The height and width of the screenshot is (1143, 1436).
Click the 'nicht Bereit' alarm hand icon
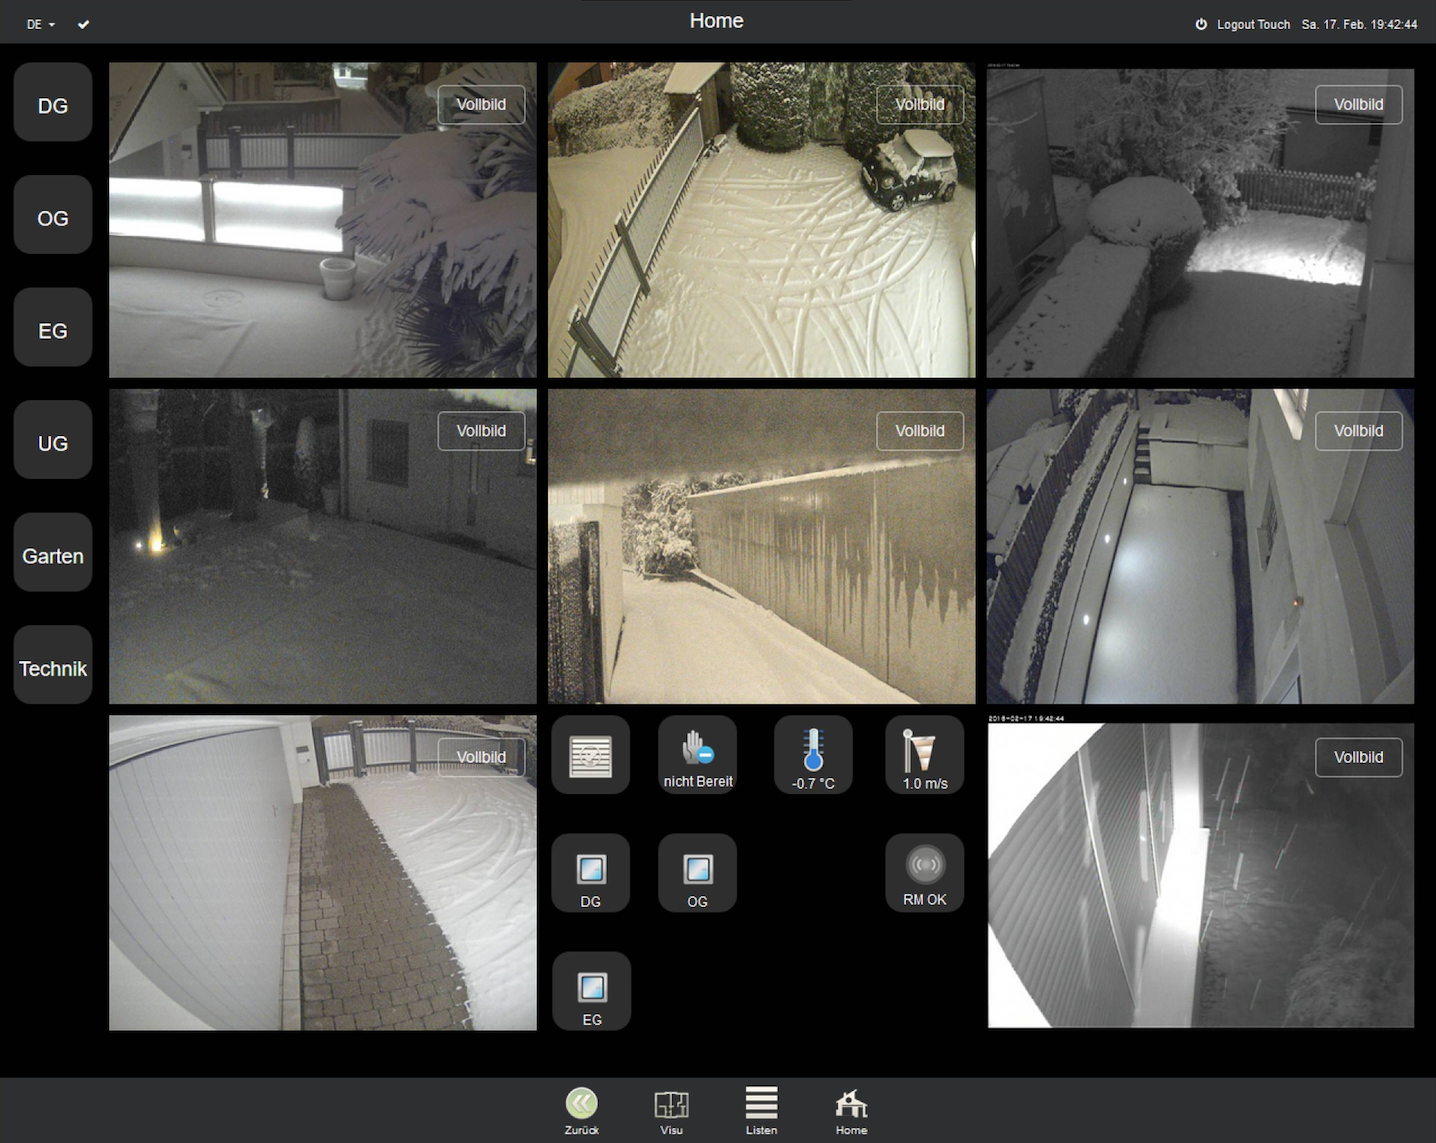(x=697, y=756)
